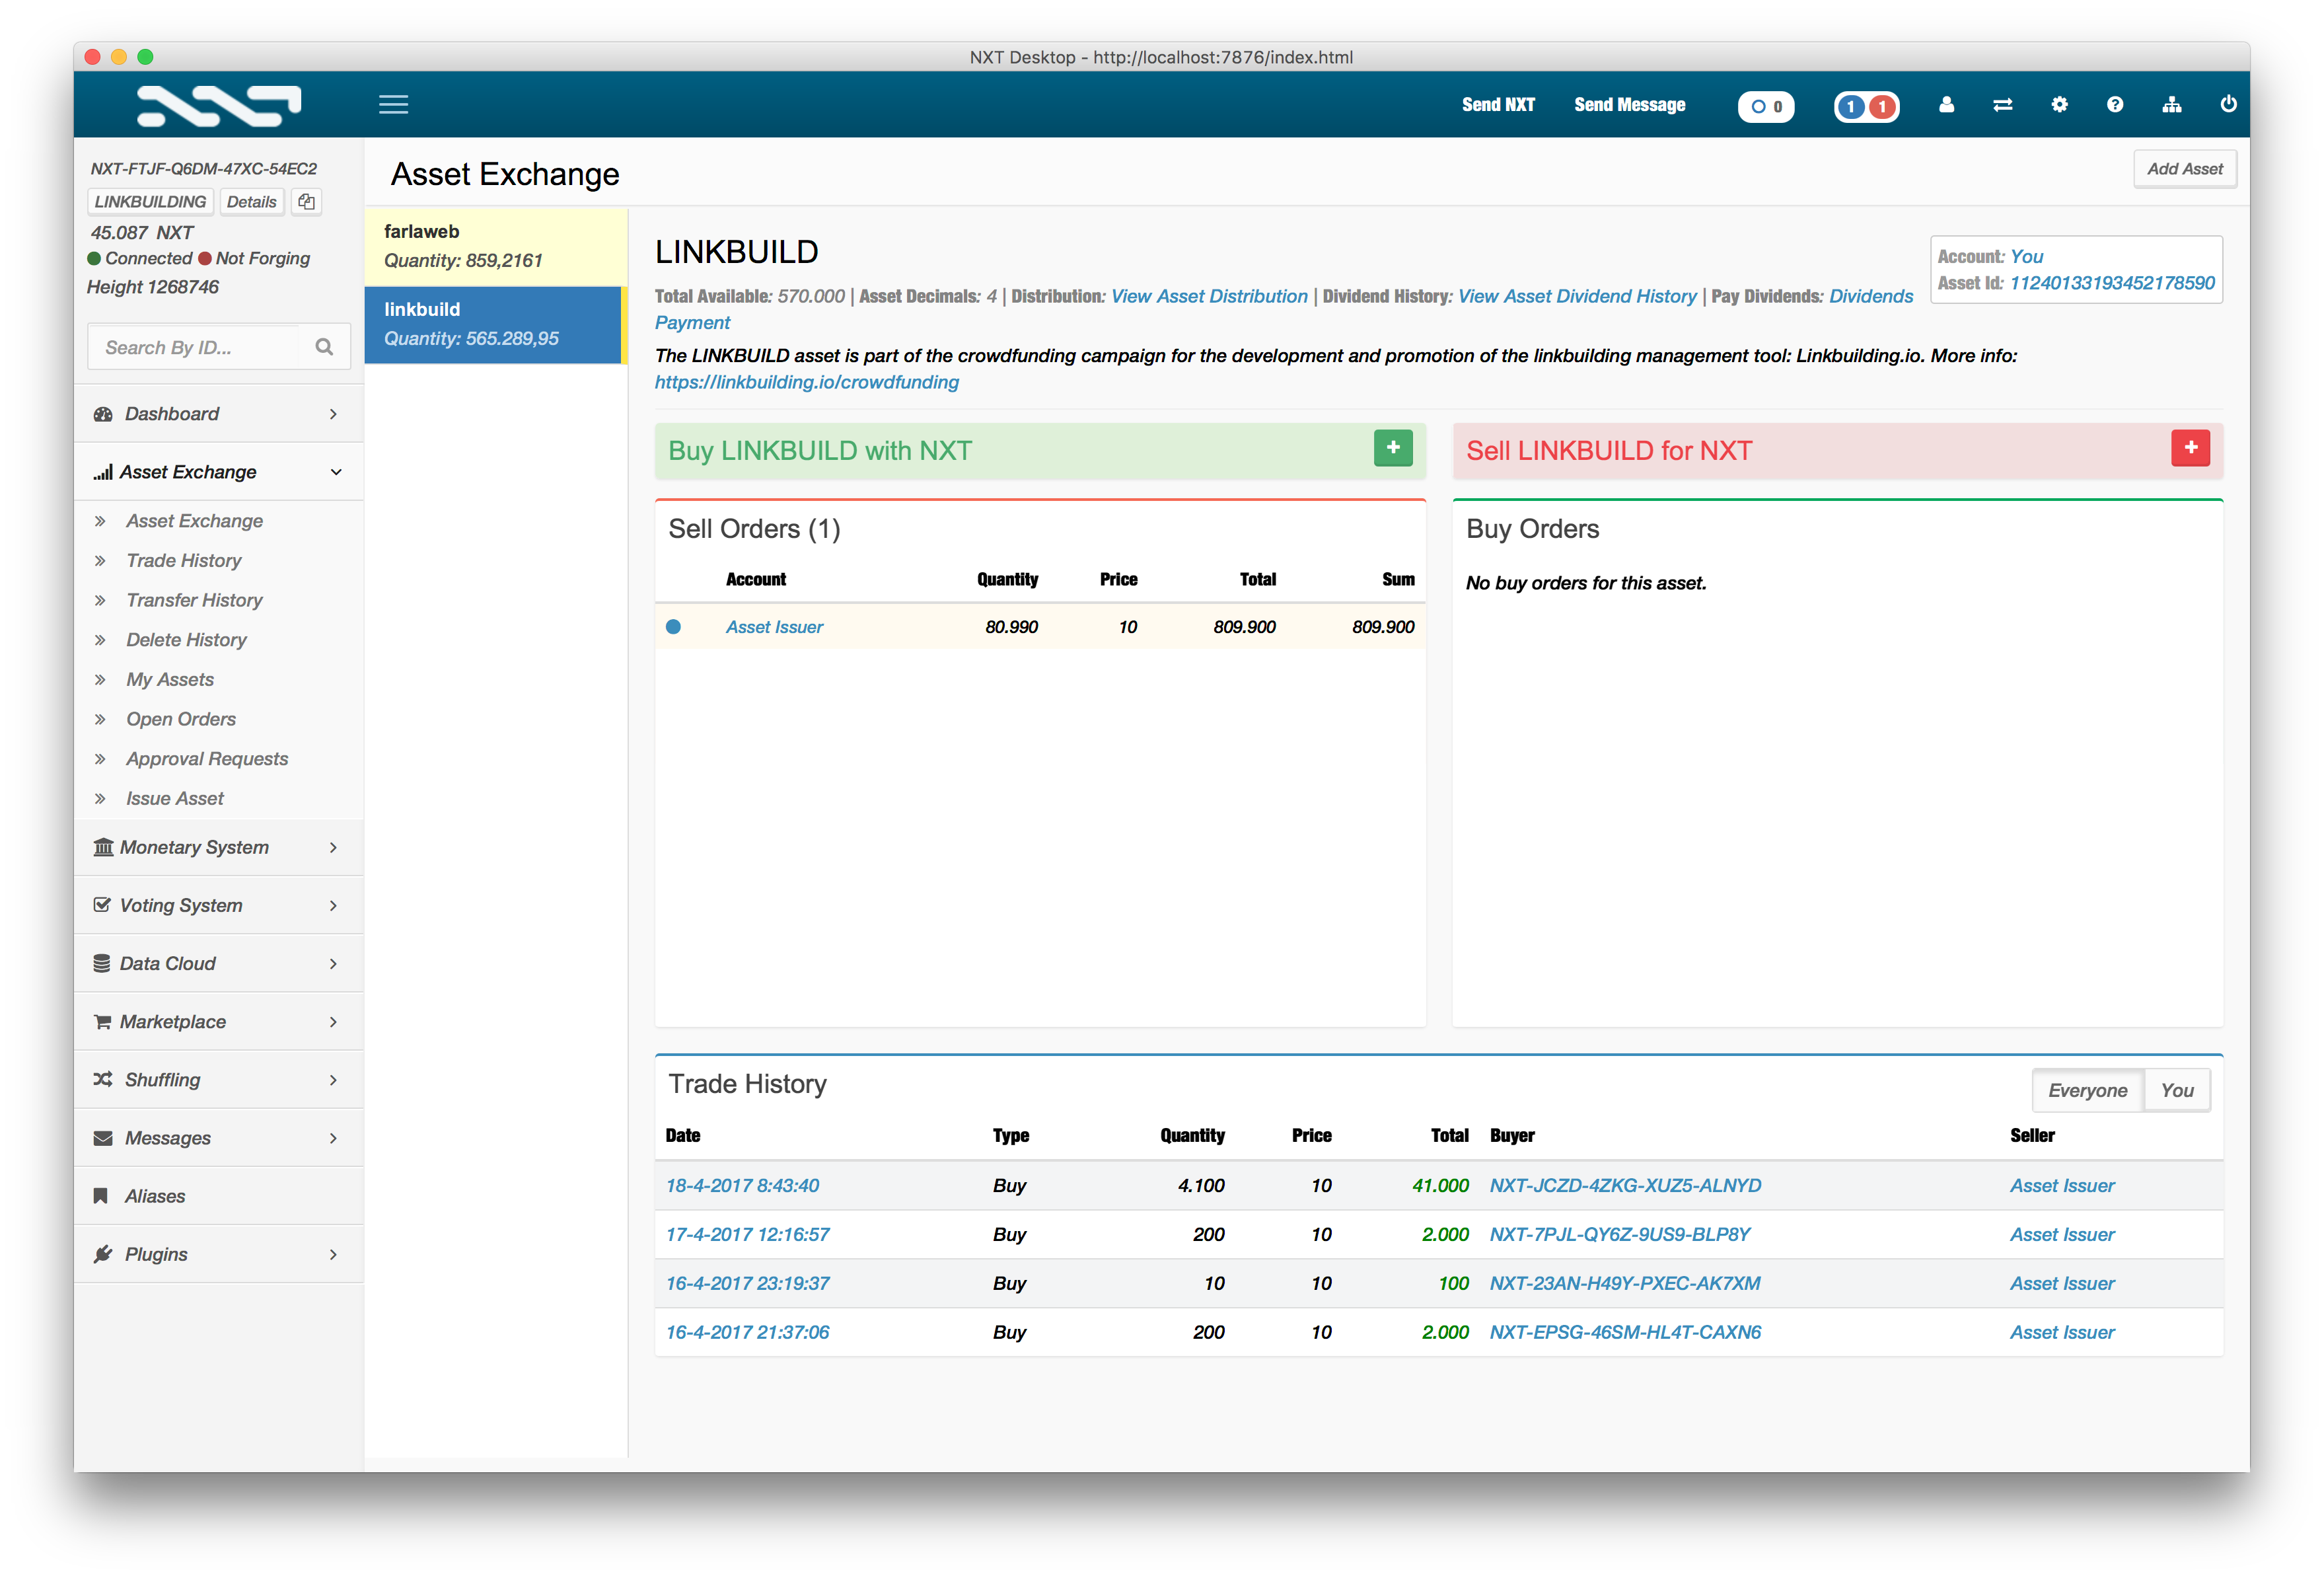Image resolution: width=2324 pixels, height=1578 pixels.
Task: Switch trade history to You
Action: pyautogui.click(x=2177, y=1090)
